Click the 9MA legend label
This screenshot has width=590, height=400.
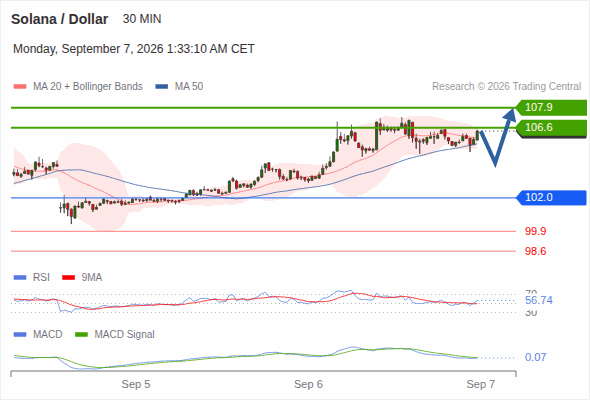click(92, 278)
